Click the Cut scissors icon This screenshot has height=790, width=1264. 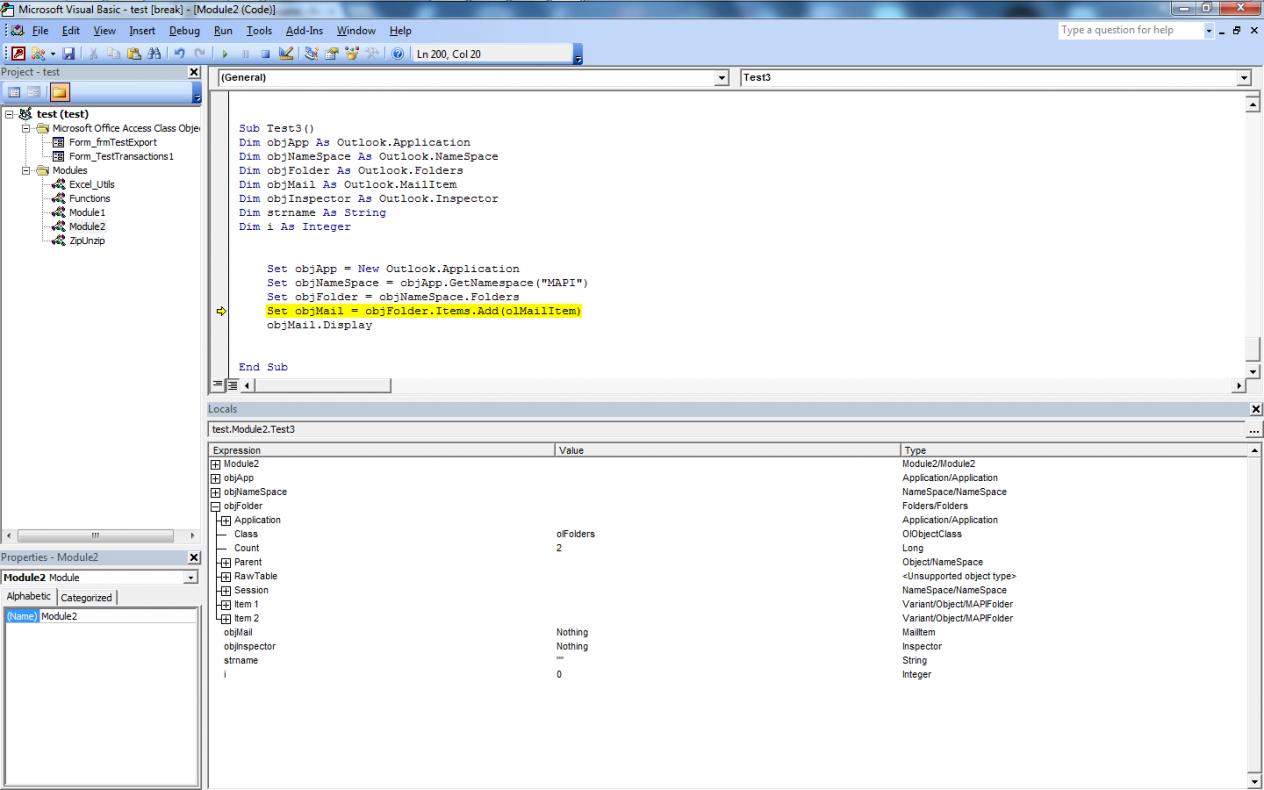pyautogui.click(x=93, y=54)
